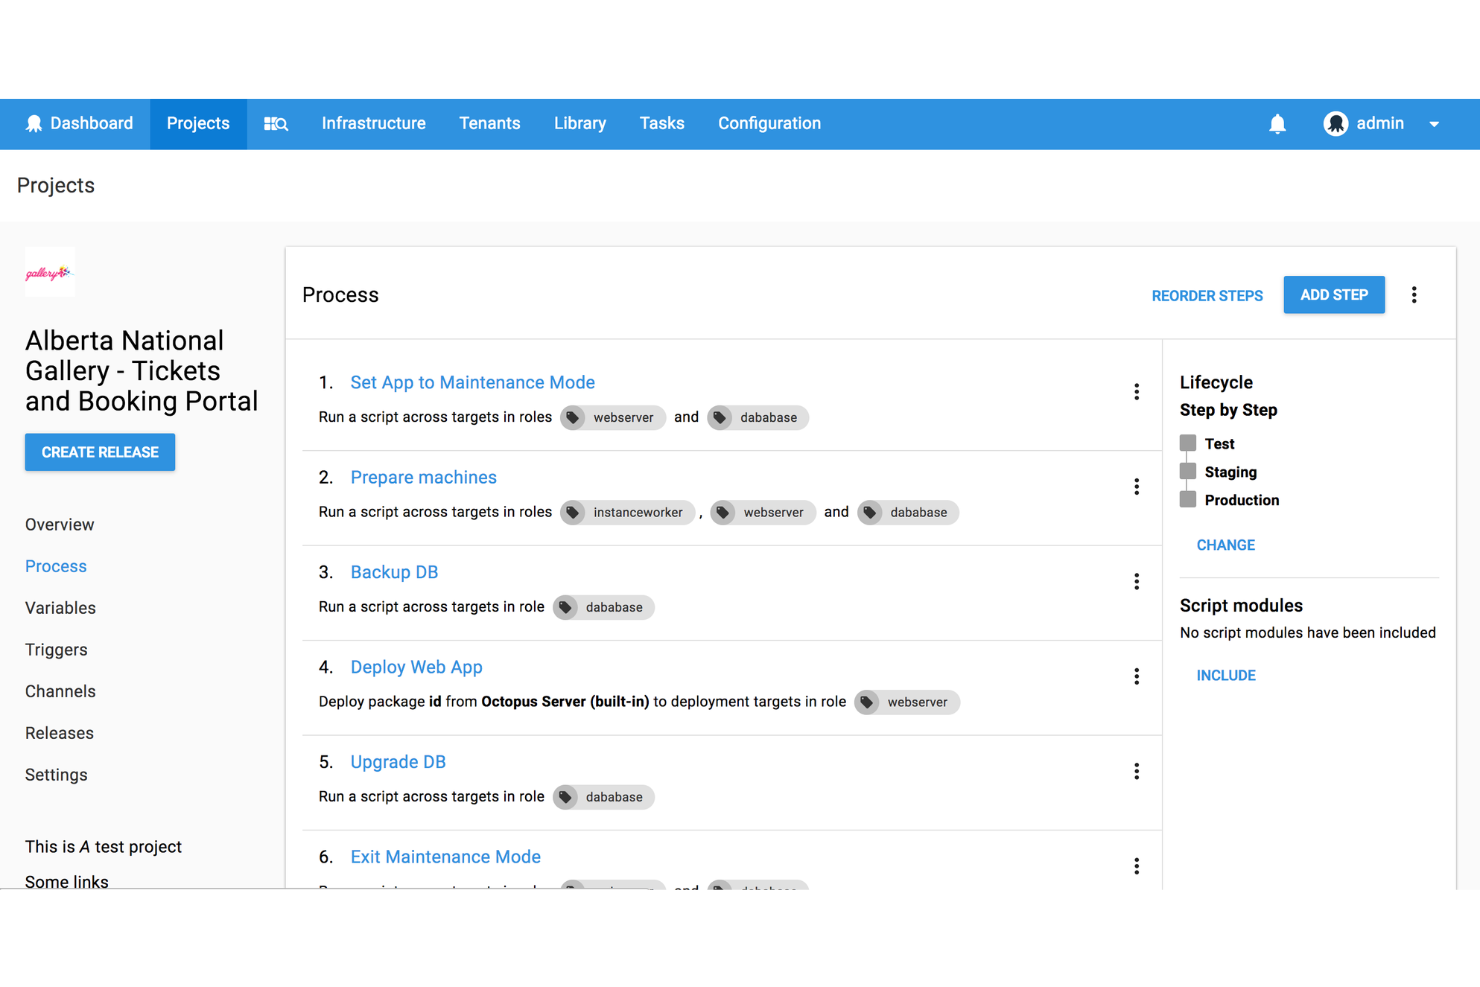Switch to the Infrastructure tab
The height and width of the screenshot is (987, 1480).
point(373,123)
